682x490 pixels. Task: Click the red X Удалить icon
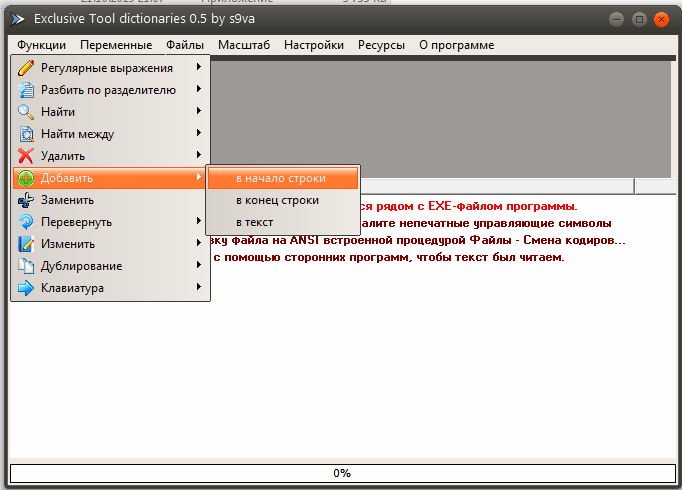pos(26,156)
